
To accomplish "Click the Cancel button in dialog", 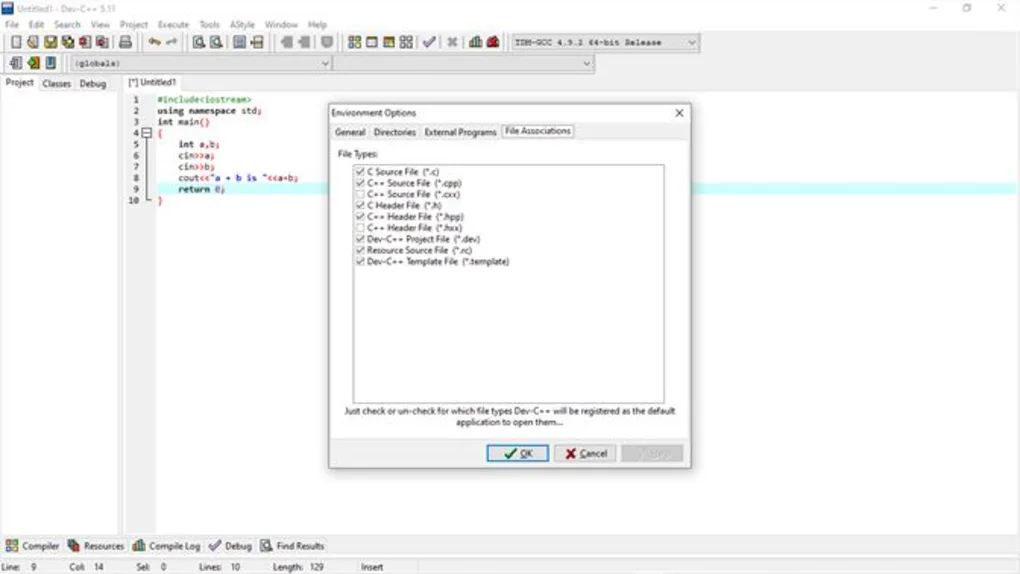I will [585, 453].
